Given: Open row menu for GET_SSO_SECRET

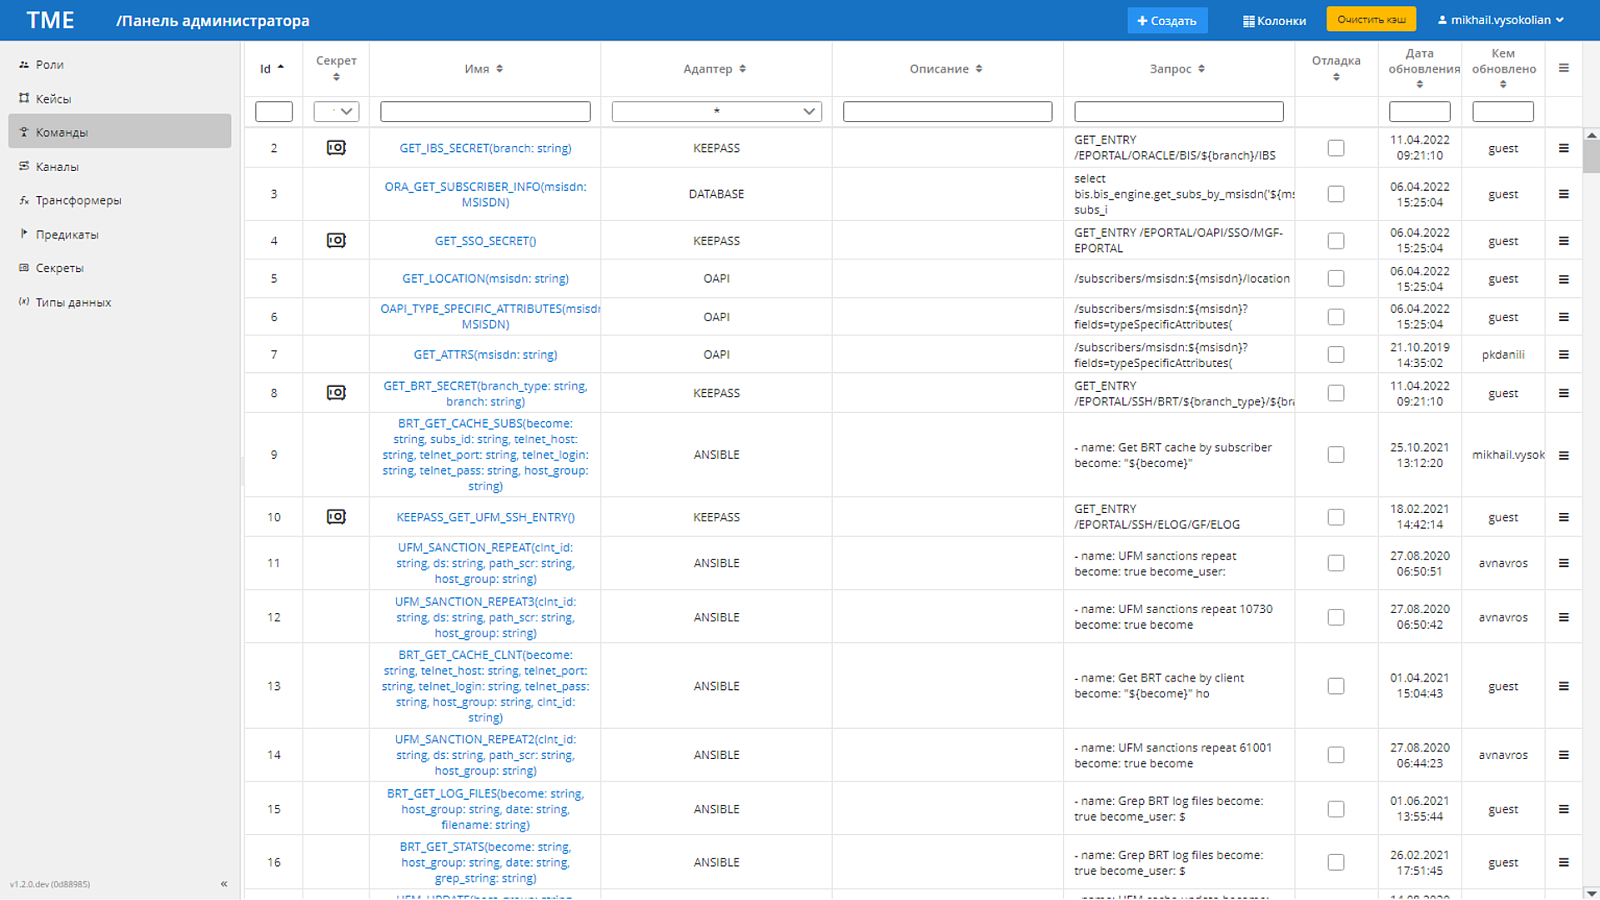Looking at the screenshot, I should 1563,241.
